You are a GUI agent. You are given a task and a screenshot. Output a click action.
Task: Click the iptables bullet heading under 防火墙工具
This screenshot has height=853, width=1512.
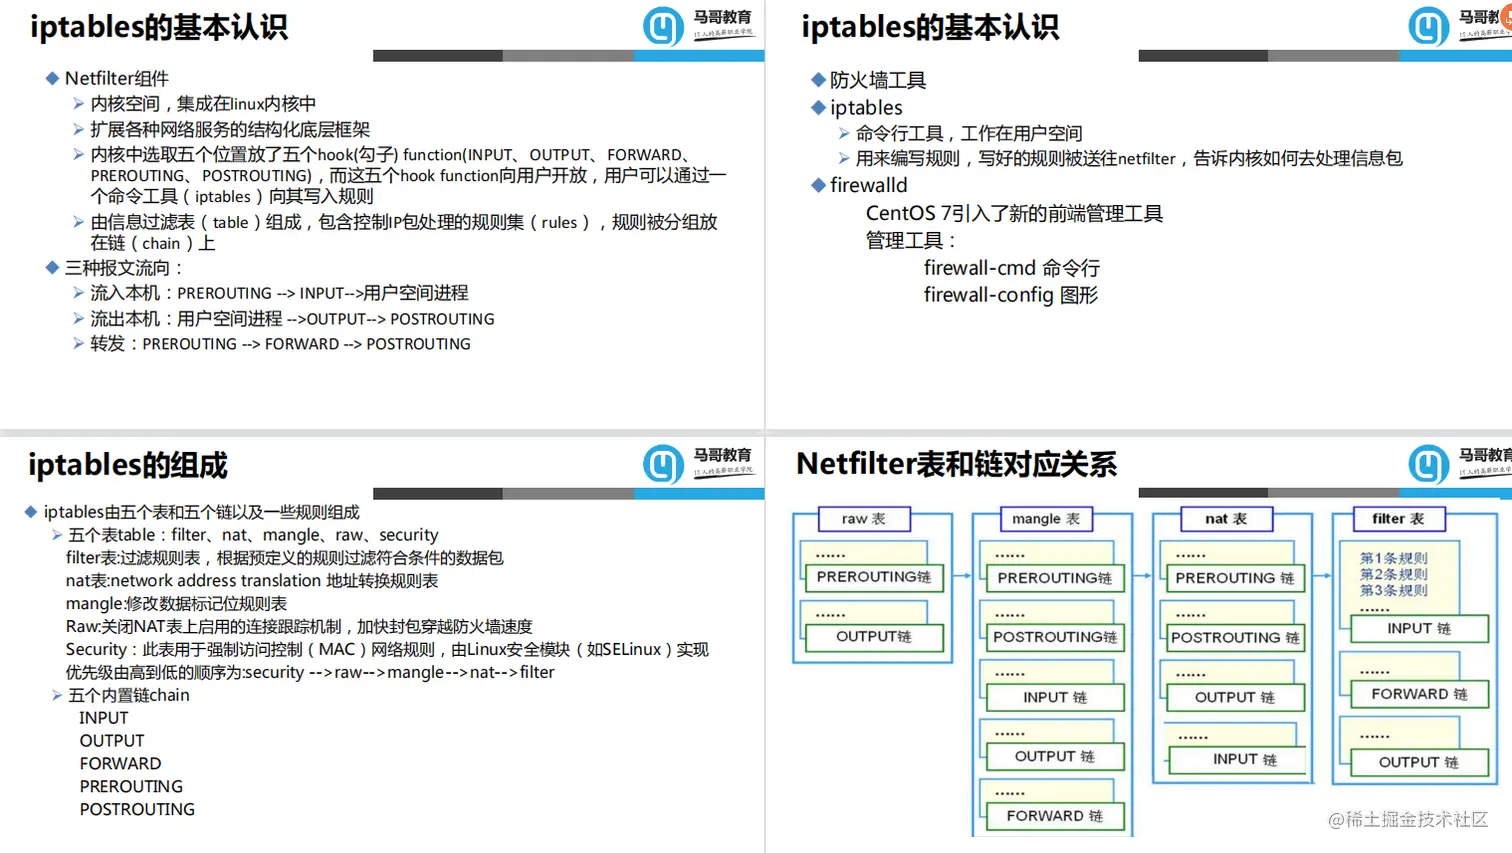click(866, 107)
